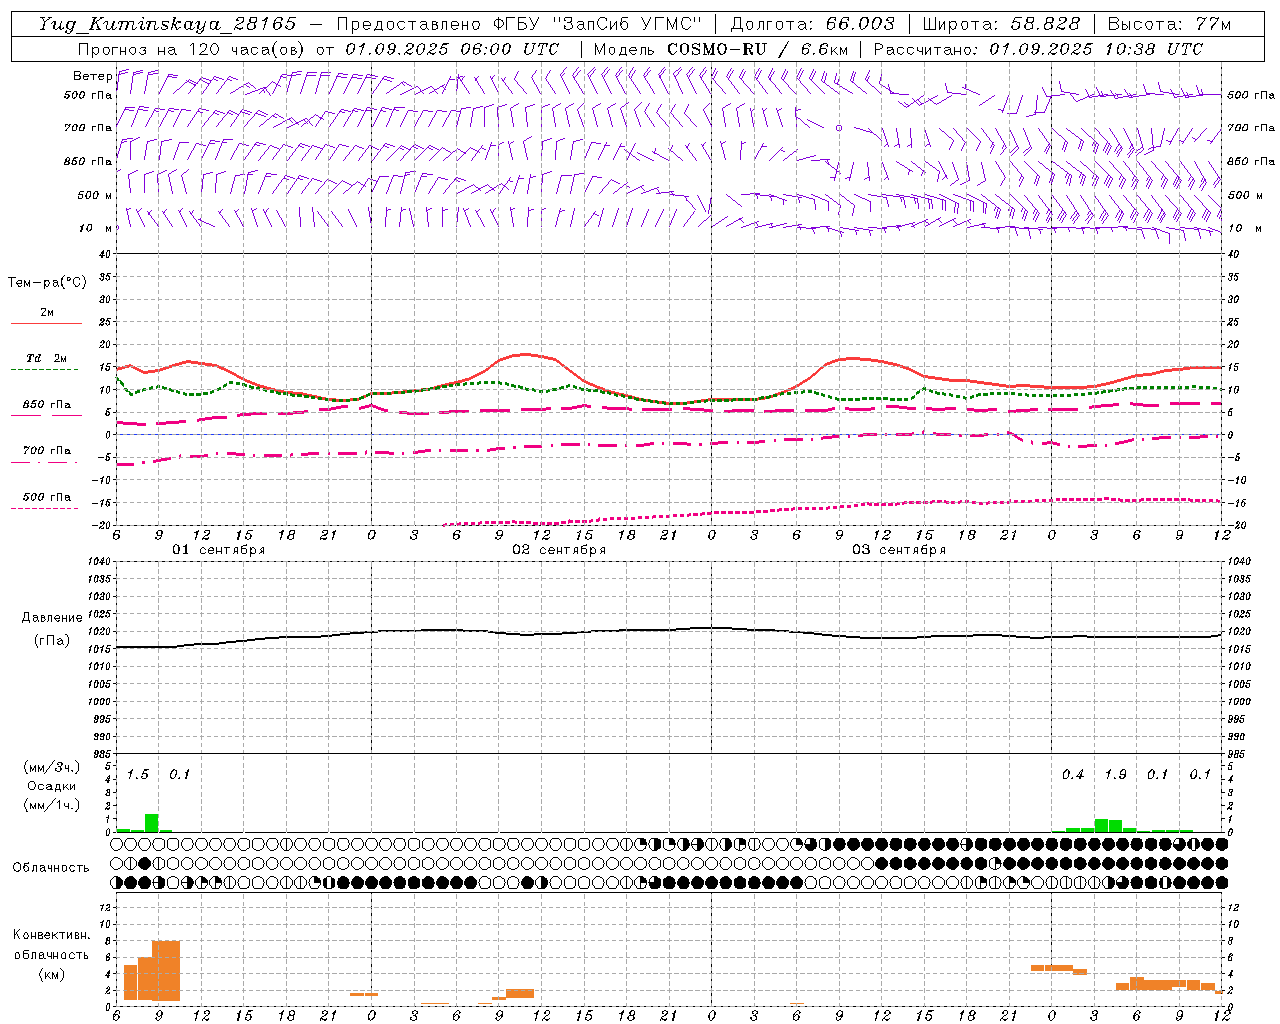1280x1024 pixels.
Task: Click the Ветер panel label
Action: 92,76
